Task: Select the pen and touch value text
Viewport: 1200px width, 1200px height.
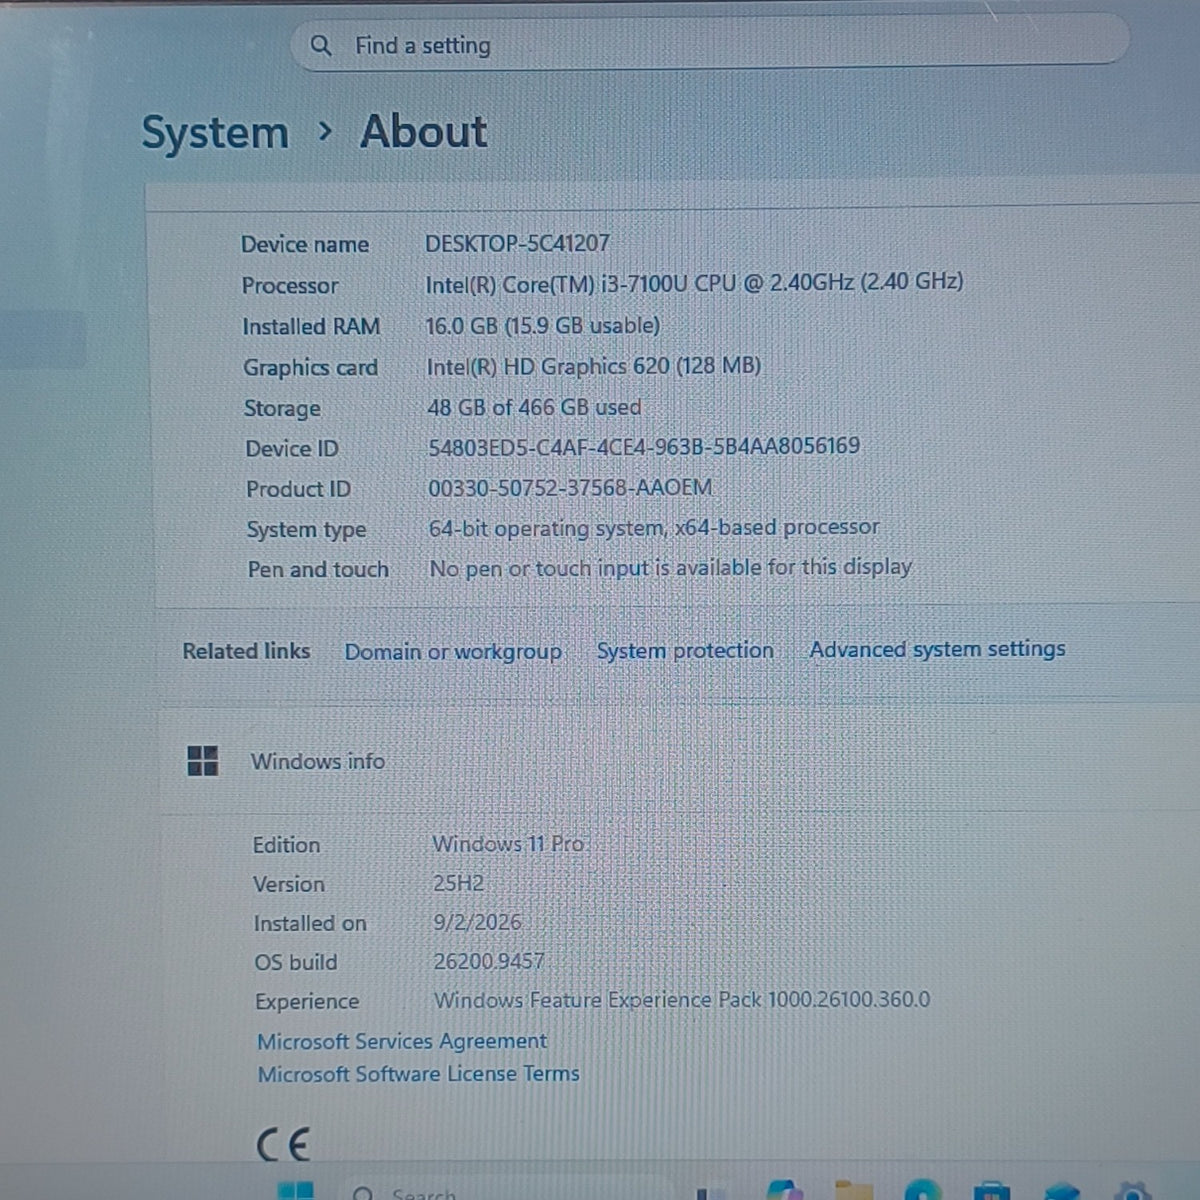Action: (670, 567)
